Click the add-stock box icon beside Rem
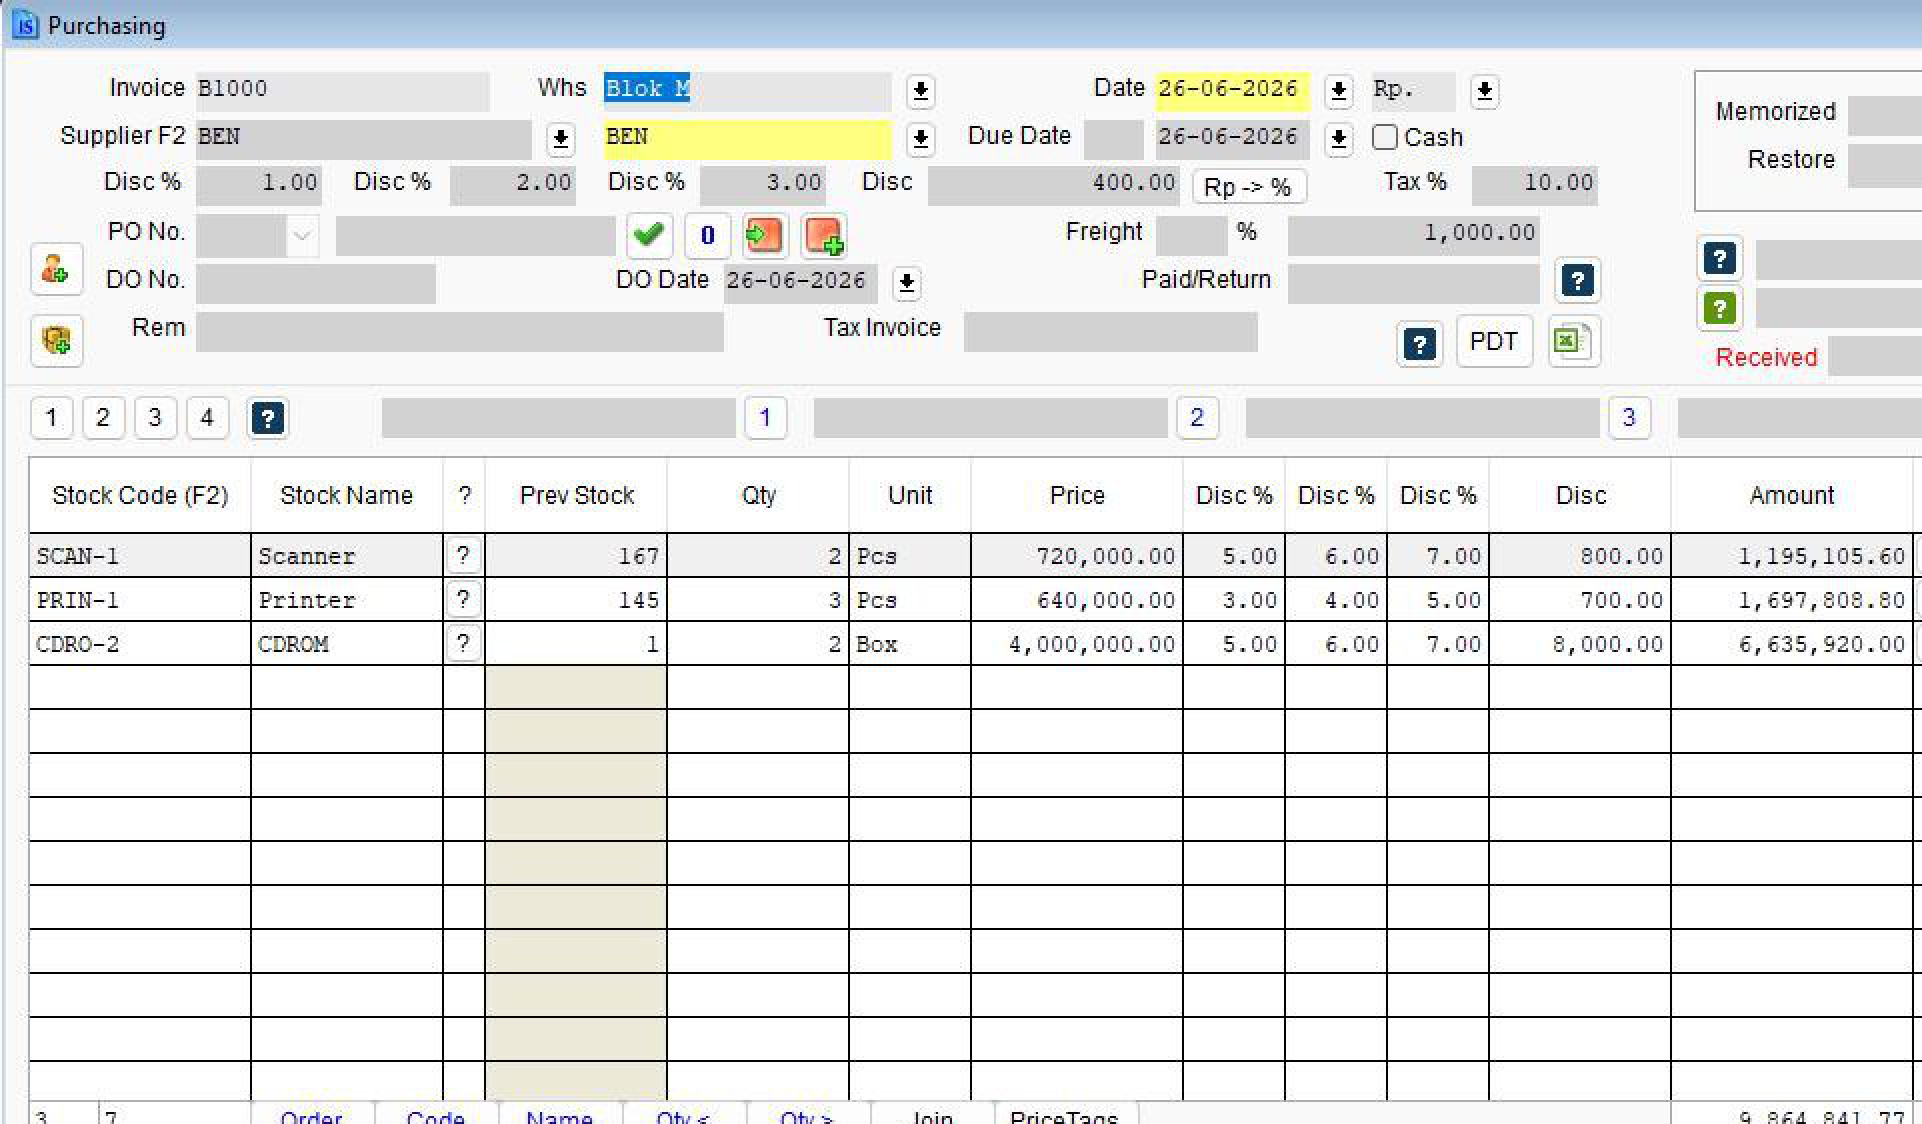This screenshot has height=1124, width=1922. pyautogui.click(x=56, y=341)
